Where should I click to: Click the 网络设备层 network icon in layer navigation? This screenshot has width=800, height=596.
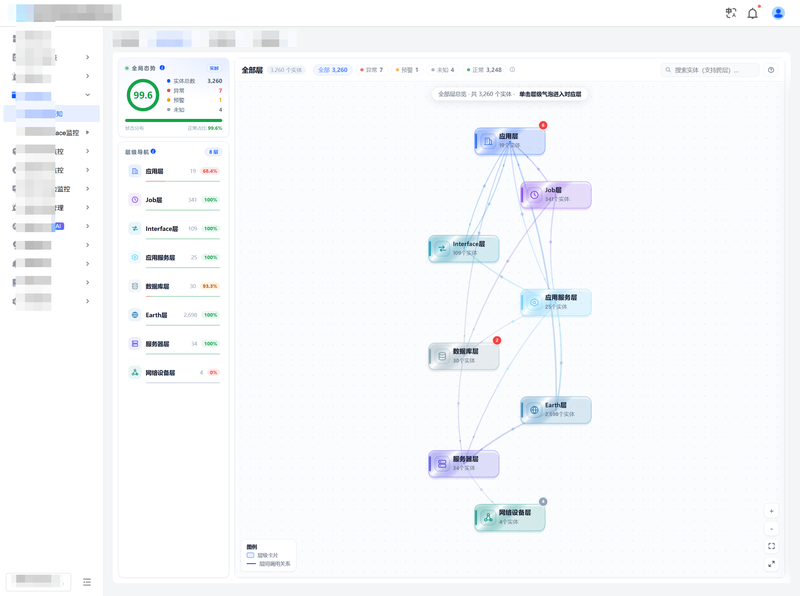[x=135, y=372]
